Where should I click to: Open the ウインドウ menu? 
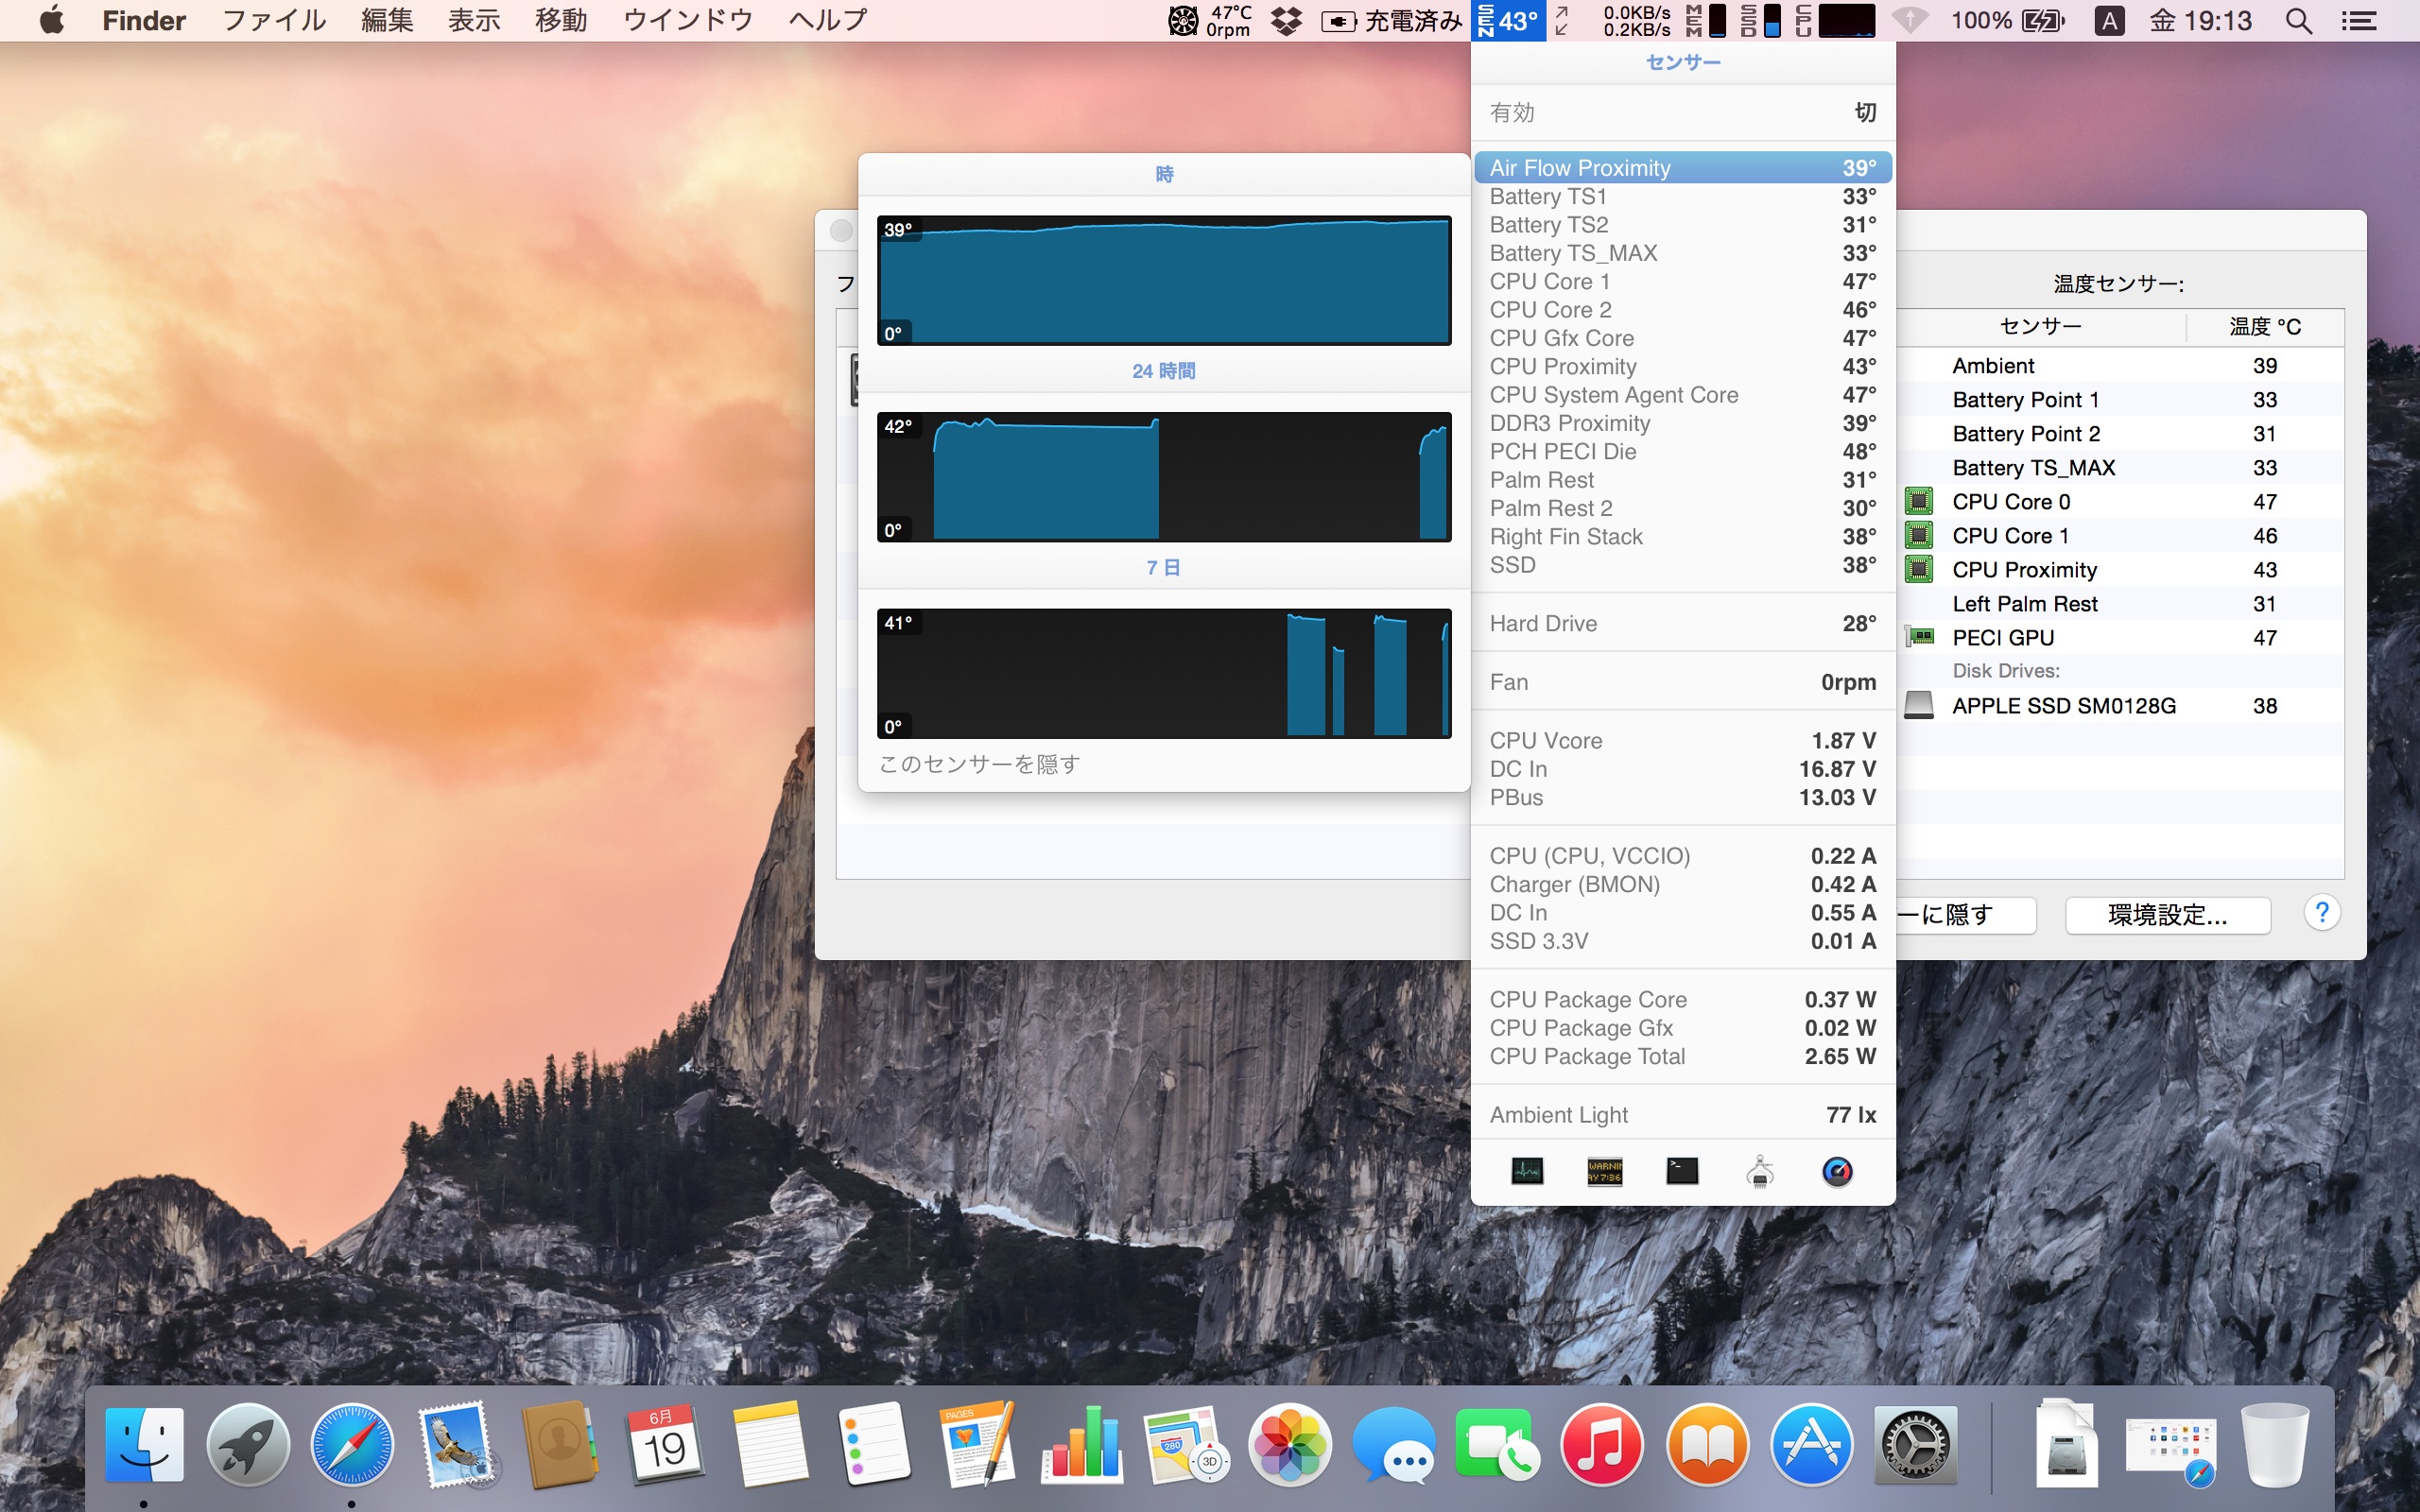pos(687,20)
